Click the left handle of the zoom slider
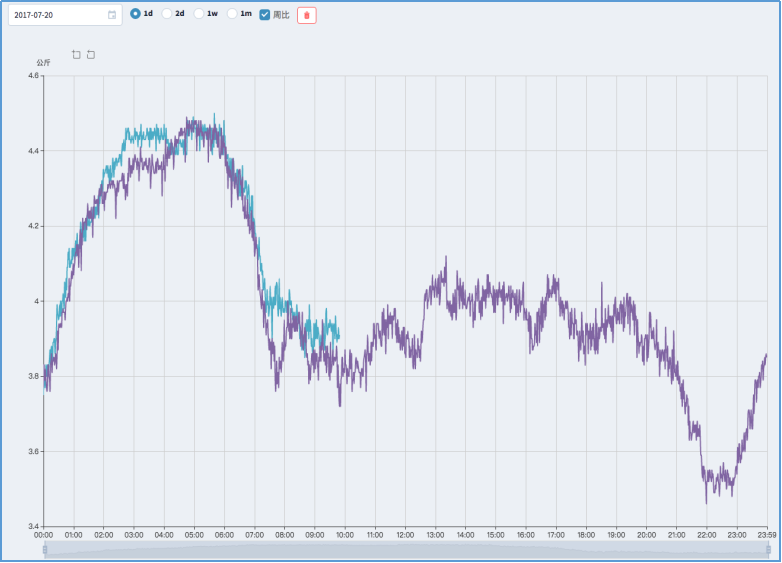 click(x=44, y=550)
